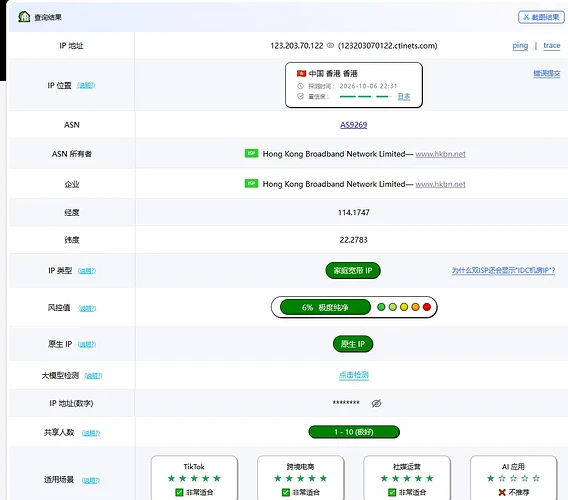Click the 6% 极度纯净 risk bar
Viewport: 568px width, 500px height.
point(325,307)
